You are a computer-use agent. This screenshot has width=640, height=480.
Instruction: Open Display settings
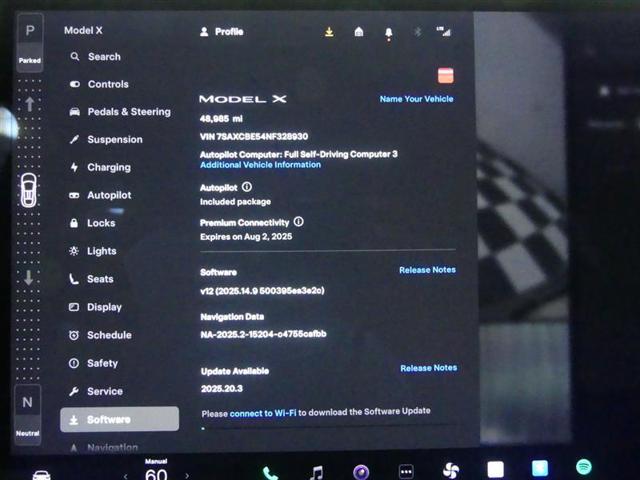coord(95,307)
